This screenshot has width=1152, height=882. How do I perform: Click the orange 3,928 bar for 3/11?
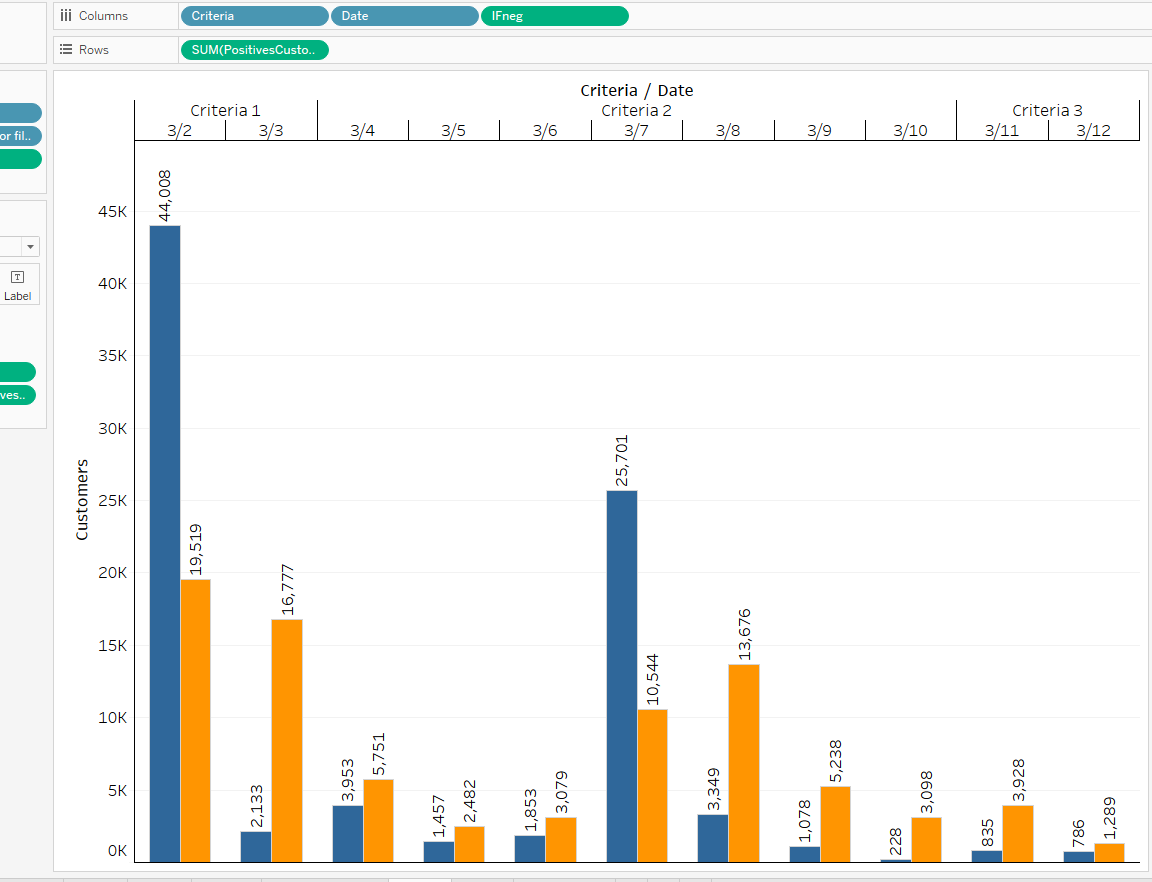coord(1017,833)
